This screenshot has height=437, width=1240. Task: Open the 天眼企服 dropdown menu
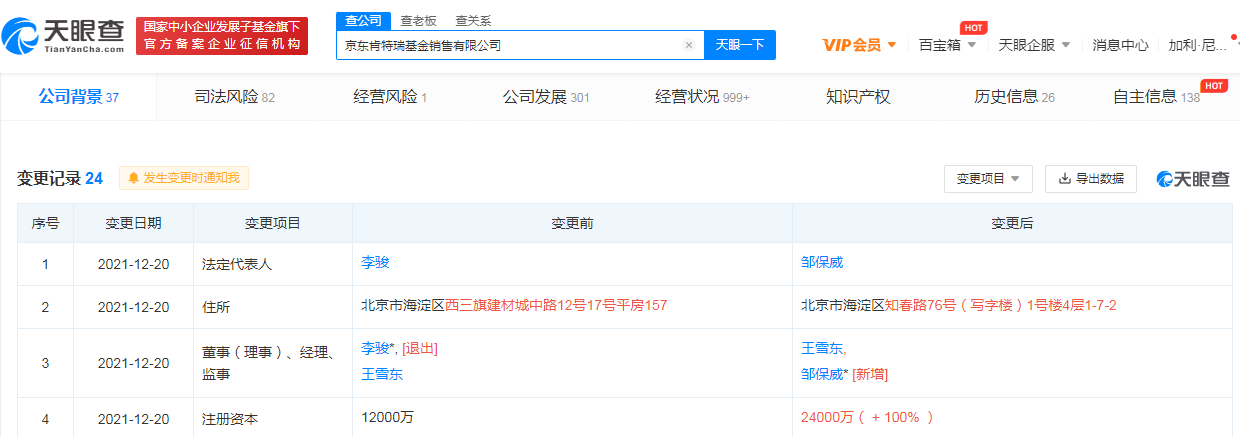point(1035,45)
